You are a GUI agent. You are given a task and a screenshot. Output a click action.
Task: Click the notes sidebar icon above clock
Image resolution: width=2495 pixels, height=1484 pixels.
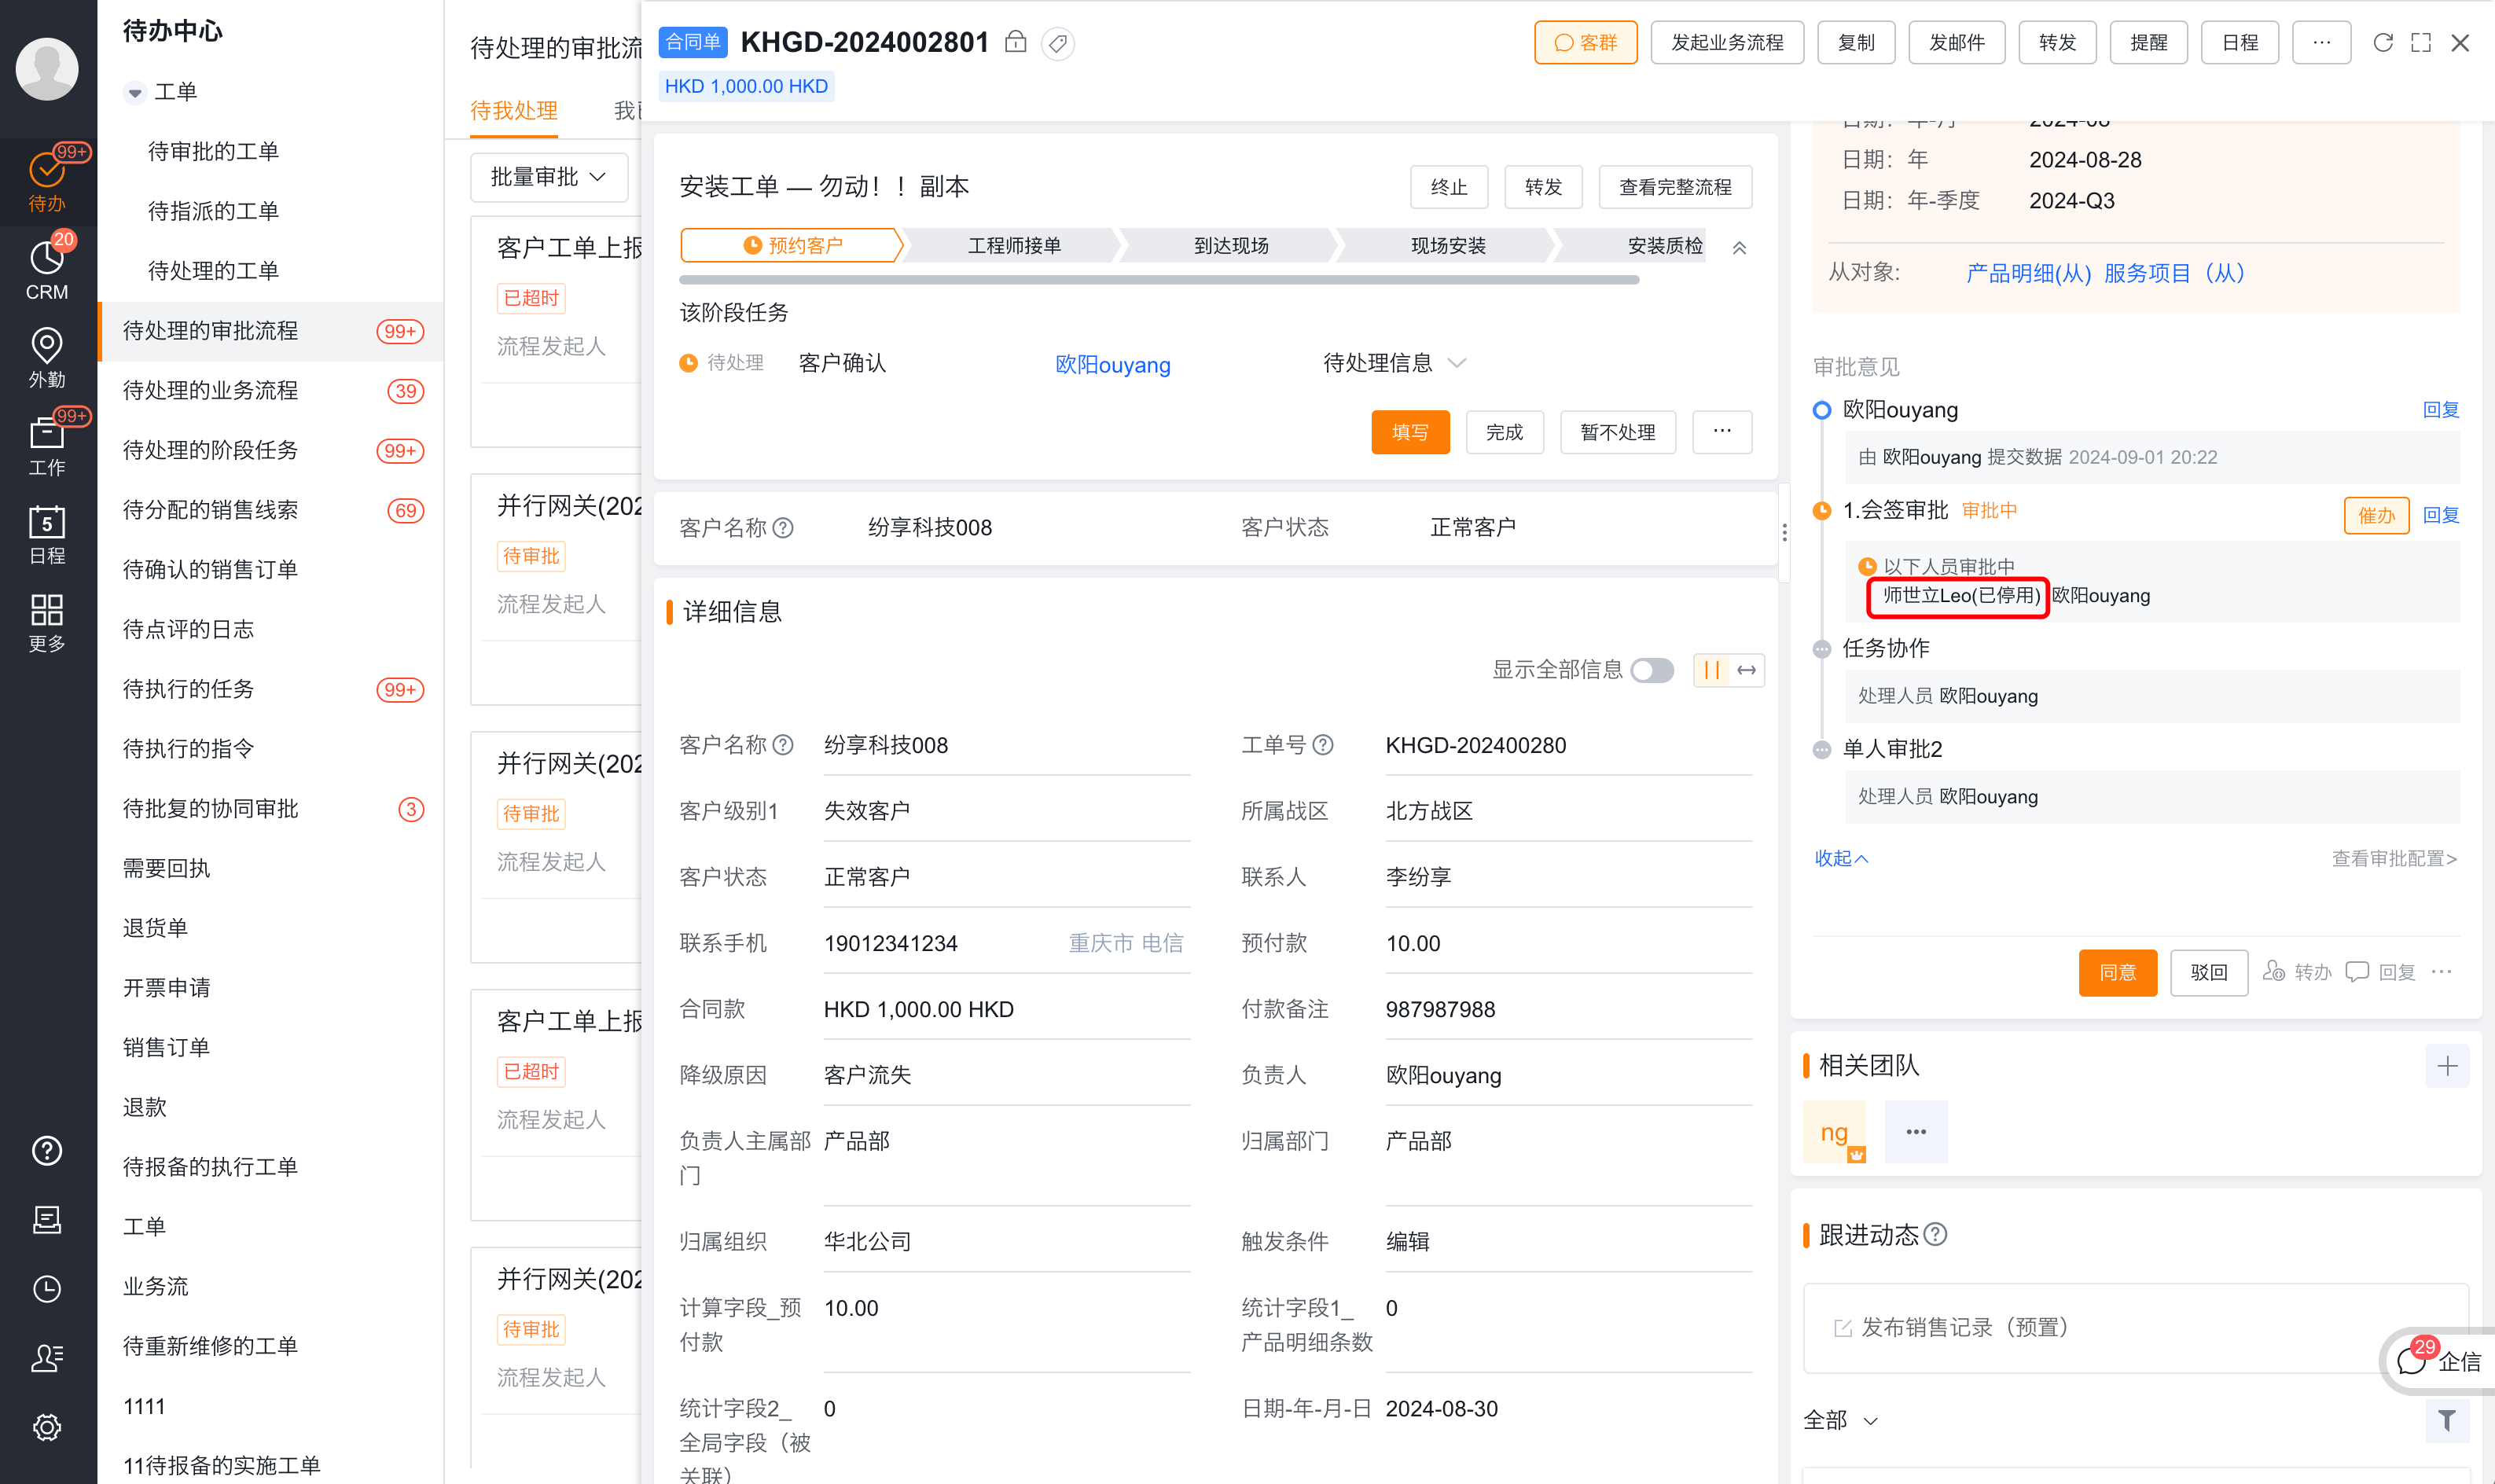pos(47,1220)
